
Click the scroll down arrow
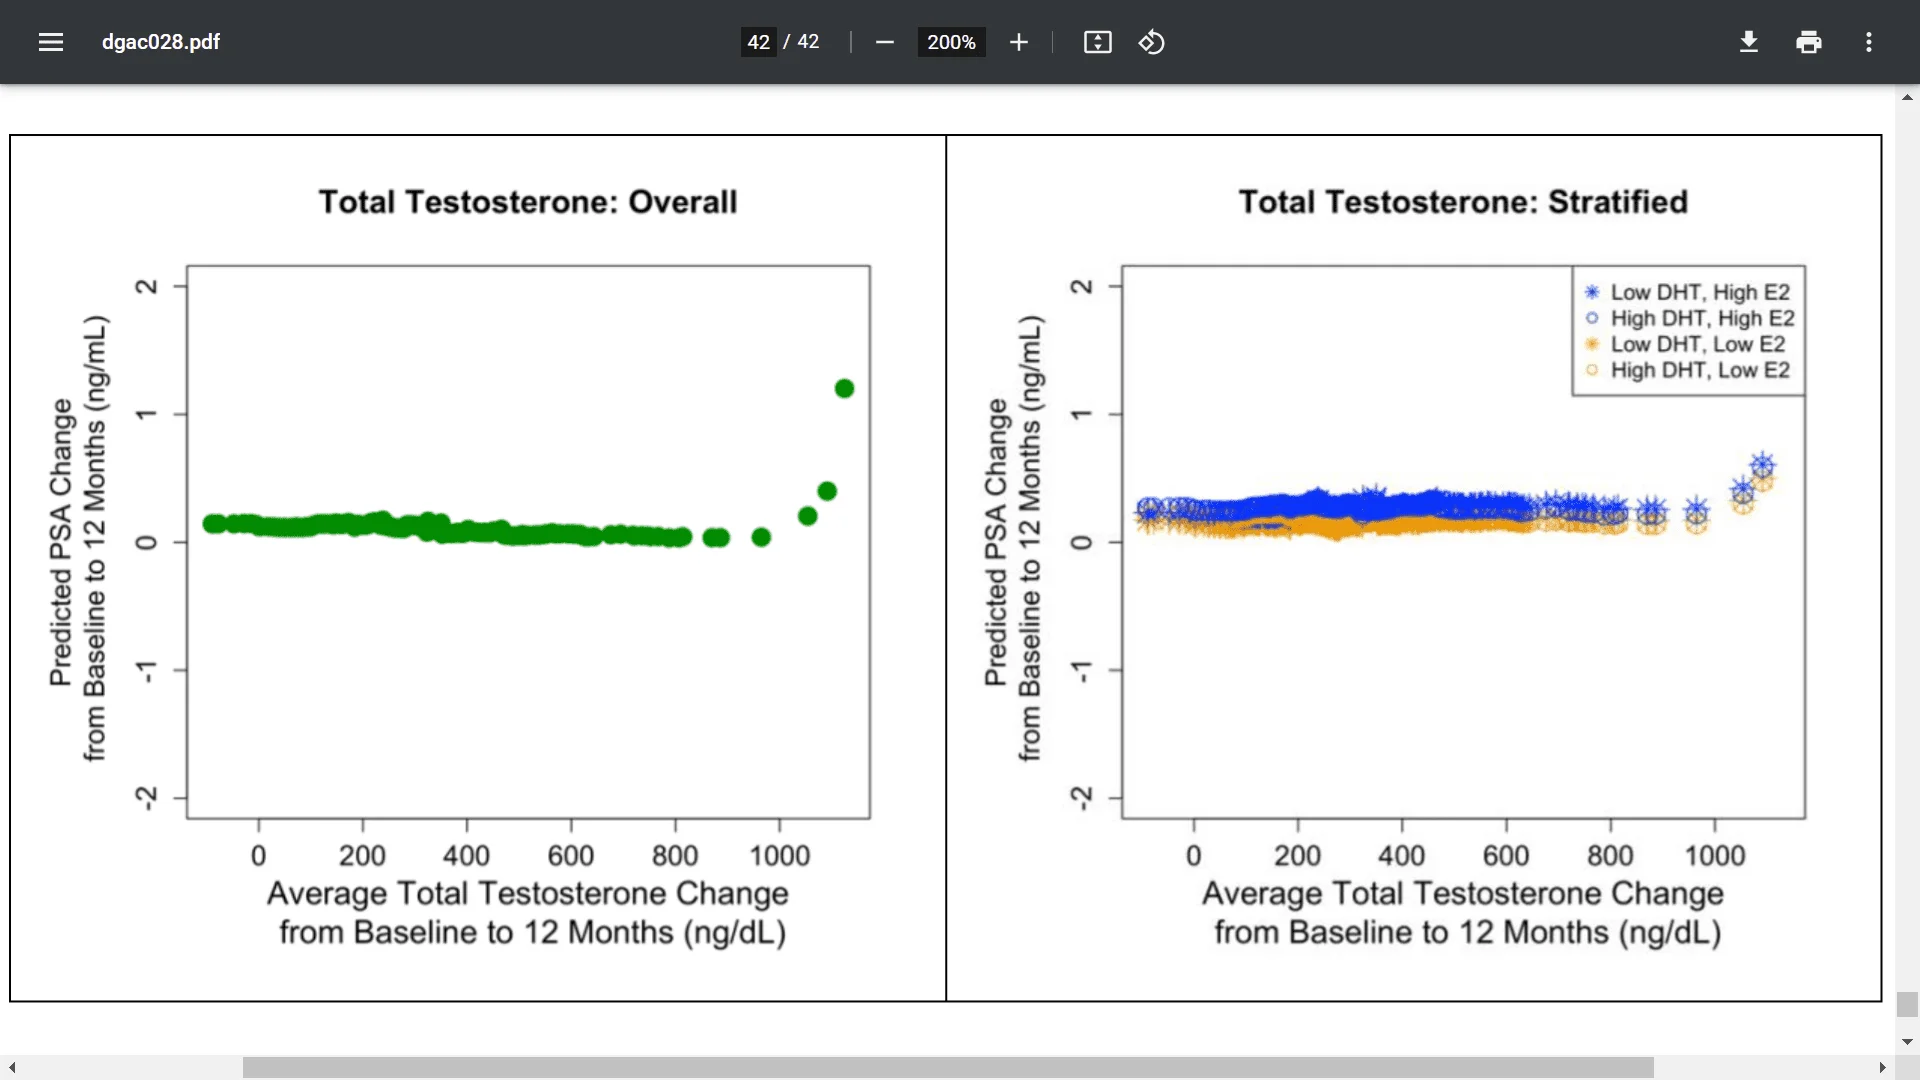pyautogui.click(x=1907, y=1042)
